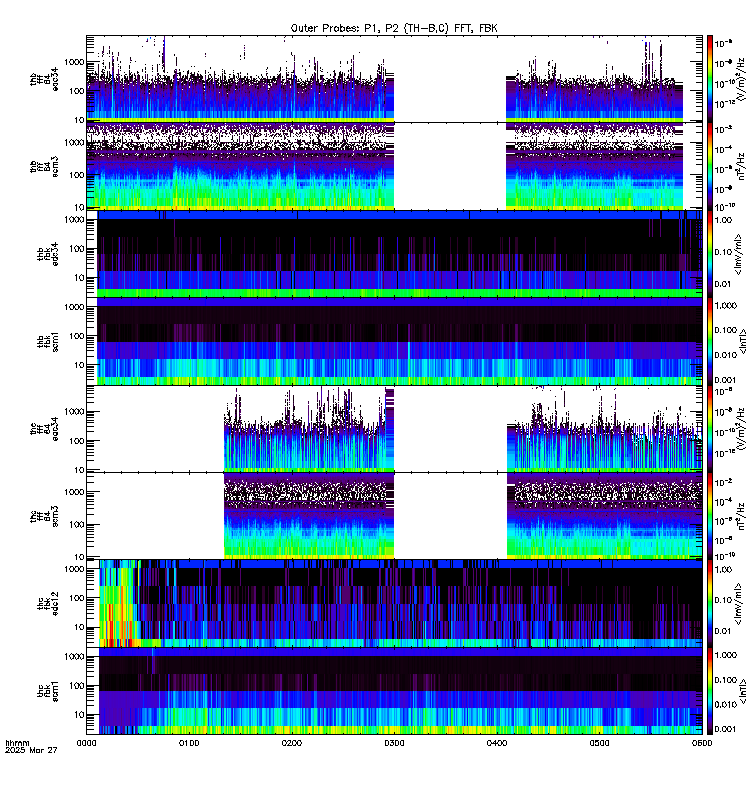Click the '10' y-axis tick of thc fbk scm1 panel
Screen dimensions: 750x800
[79, 714]
